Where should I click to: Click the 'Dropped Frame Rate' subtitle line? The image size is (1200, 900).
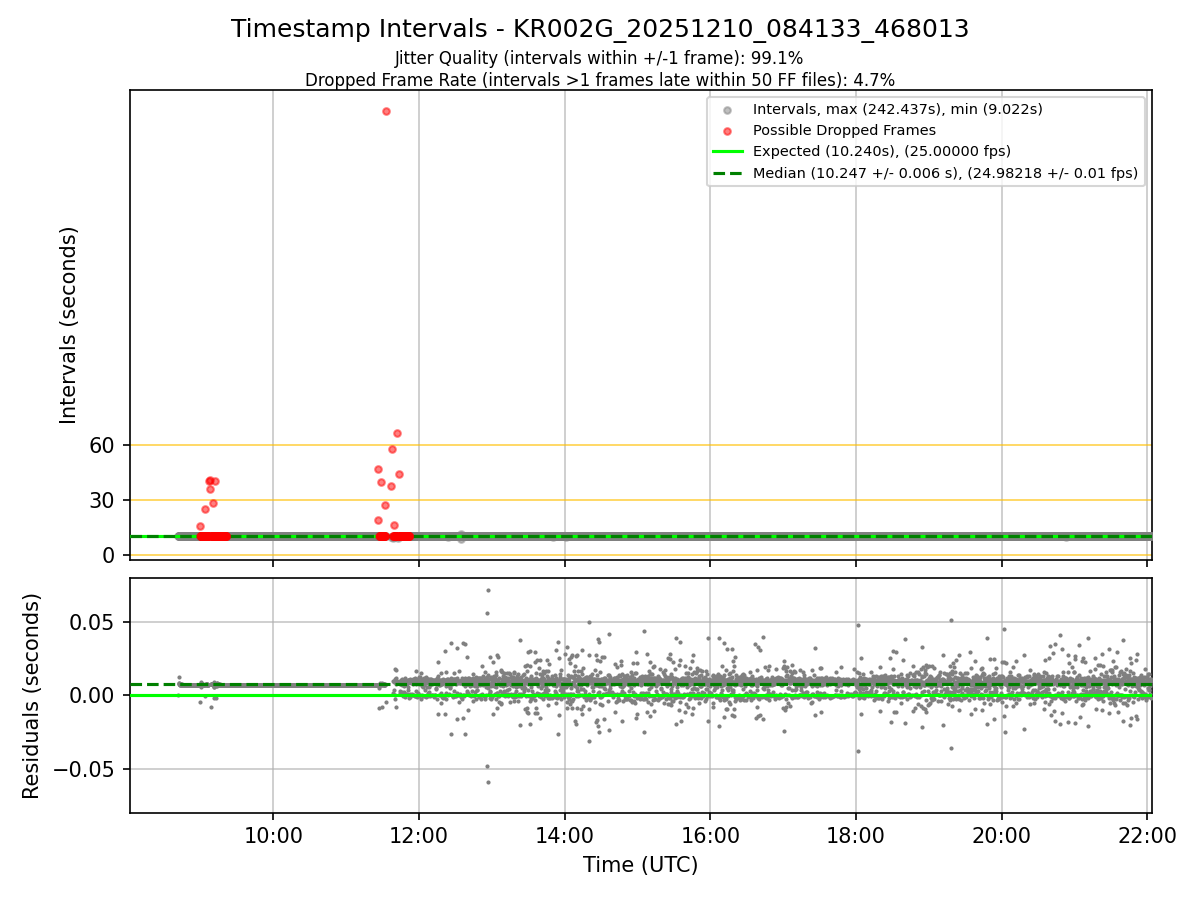pyautogui.click(x=600, y=80)
